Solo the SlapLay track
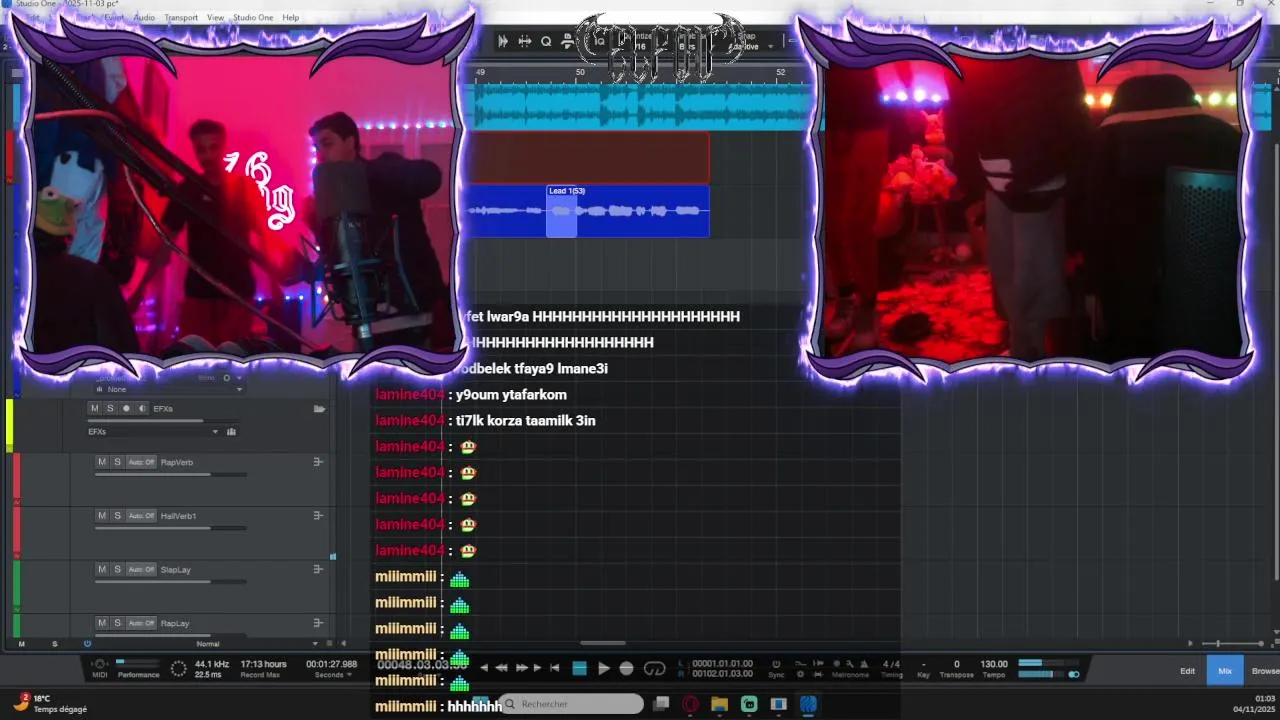The height and width of the screenshot is (720, 1280). coord(117,569)
